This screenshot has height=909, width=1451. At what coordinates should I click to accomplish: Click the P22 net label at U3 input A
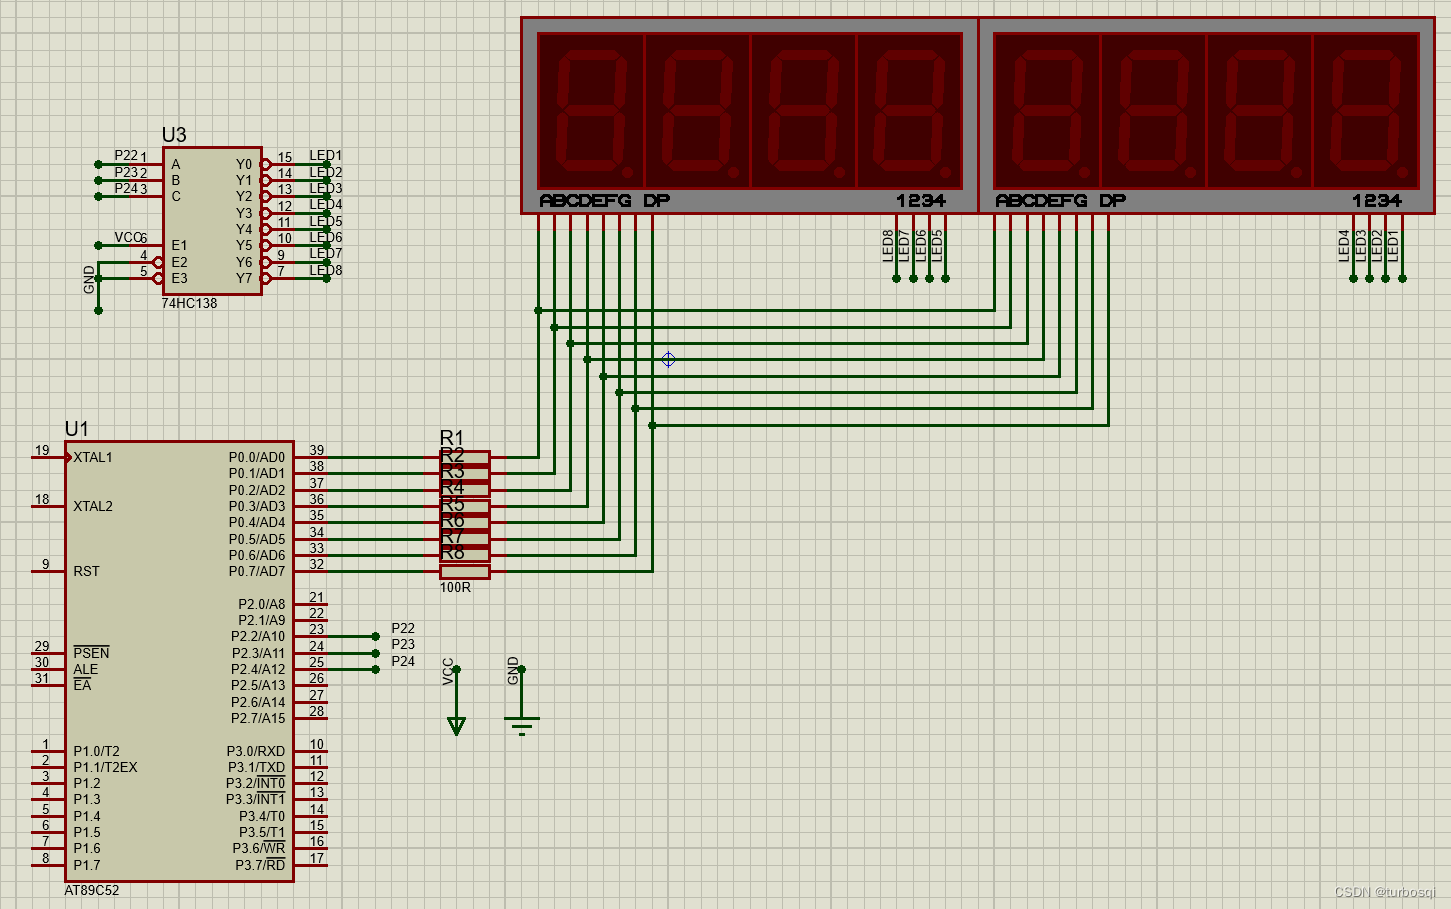tap(126, 156)
